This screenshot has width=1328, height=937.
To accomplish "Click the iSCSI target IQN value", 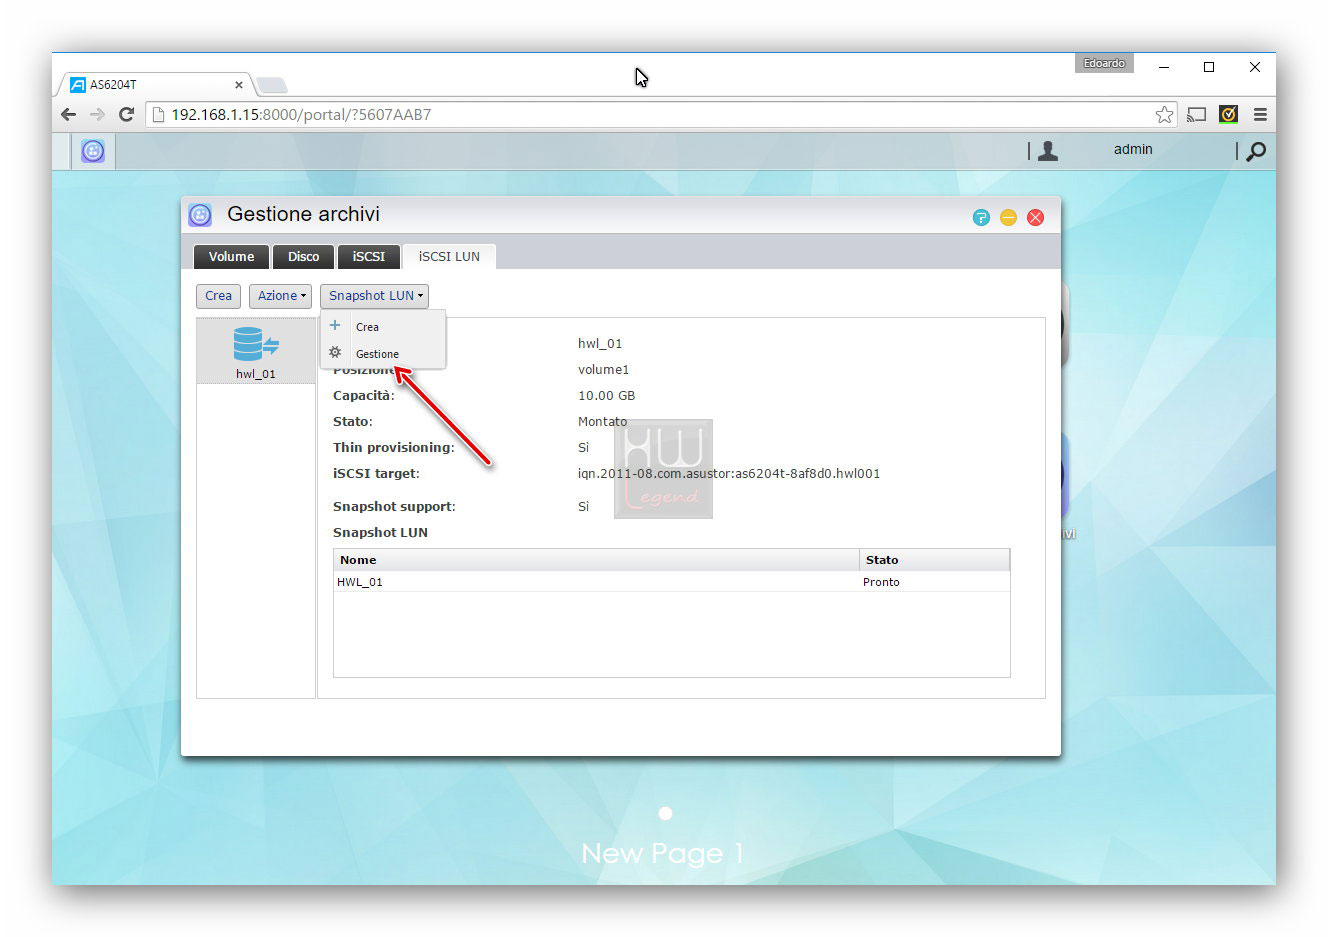I will (729, 474).
